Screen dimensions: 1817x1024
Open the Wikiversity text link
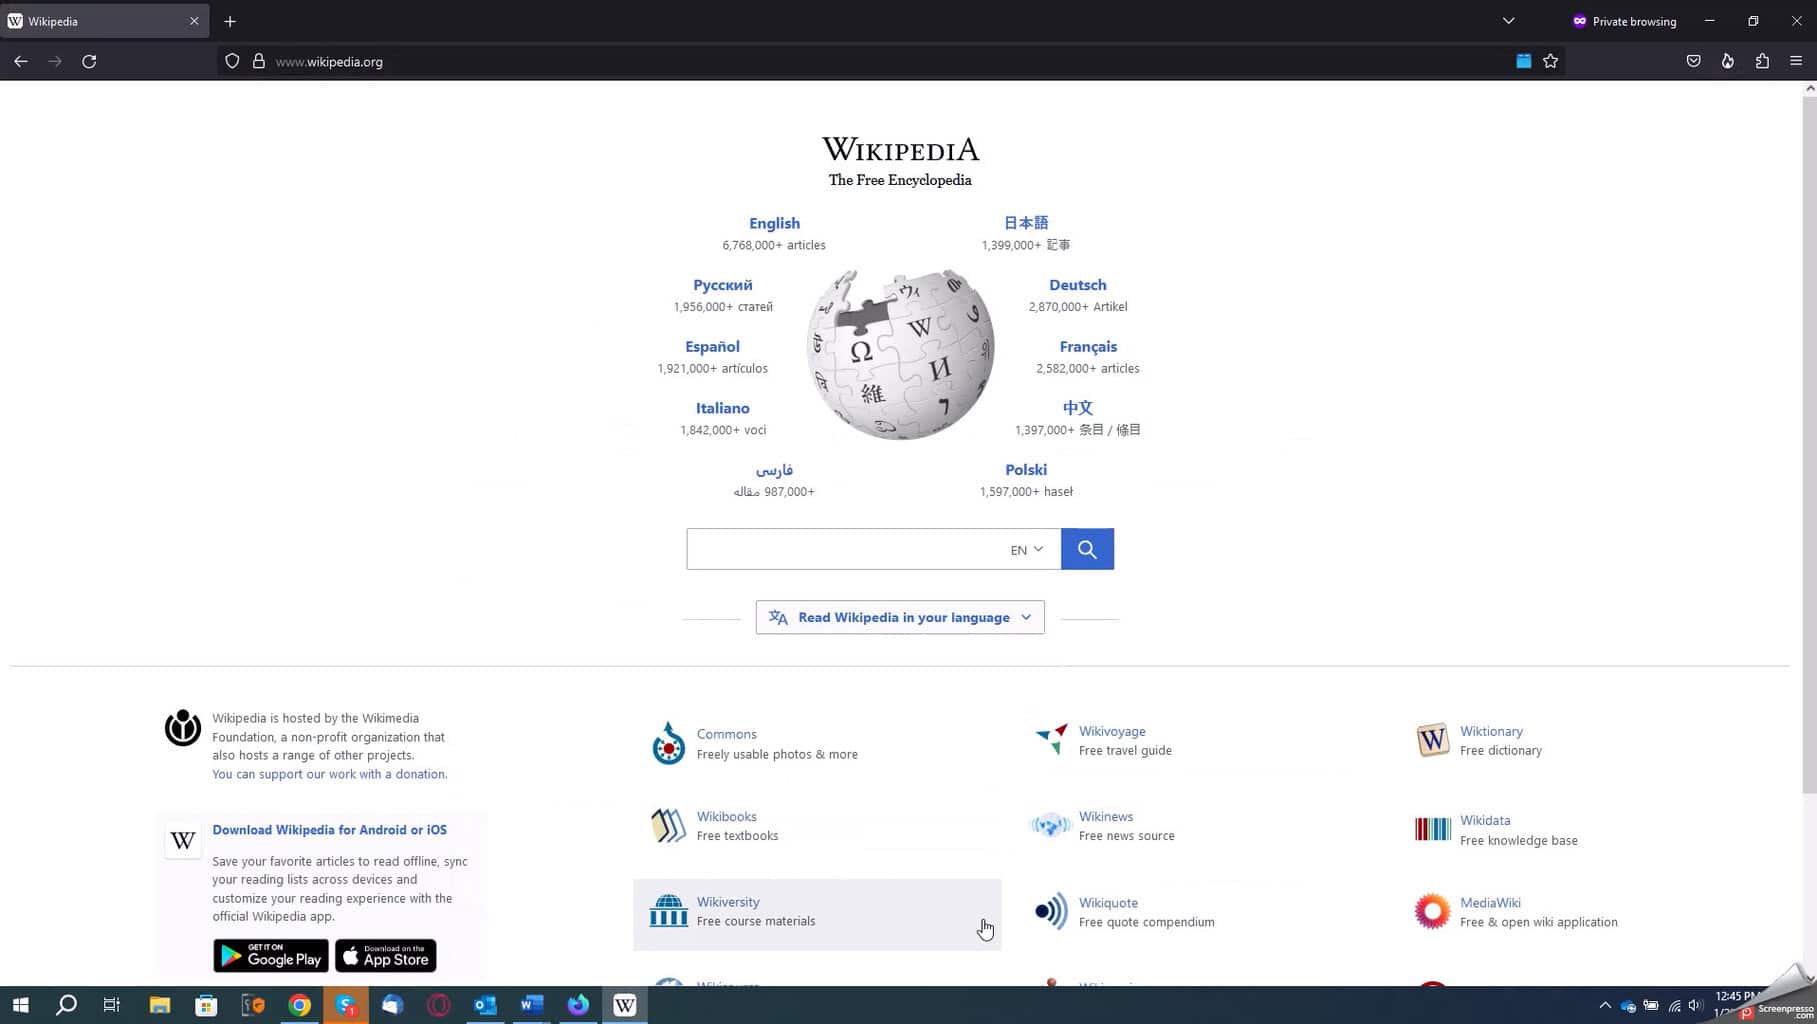(x=728, y=902)
